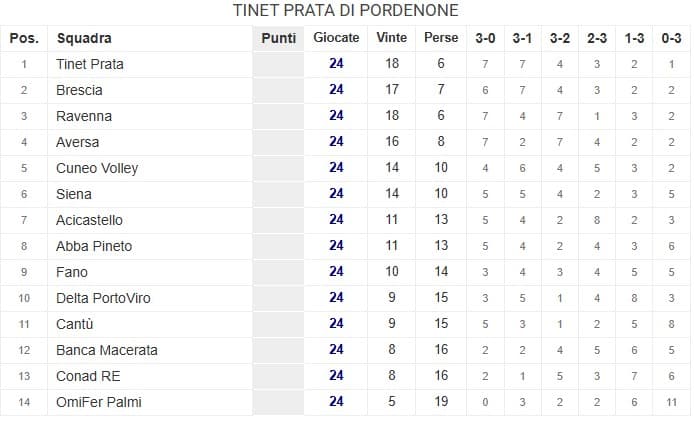Click the Cuneo Volley team name
This screenshot has height=432, width=694.
pos(97,168)
